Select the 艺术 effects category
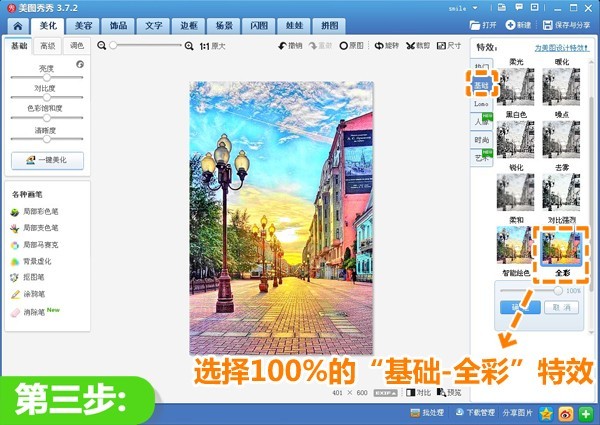This screenshot has height=425, width=600. pyautogui.click(x=481, y=158)
